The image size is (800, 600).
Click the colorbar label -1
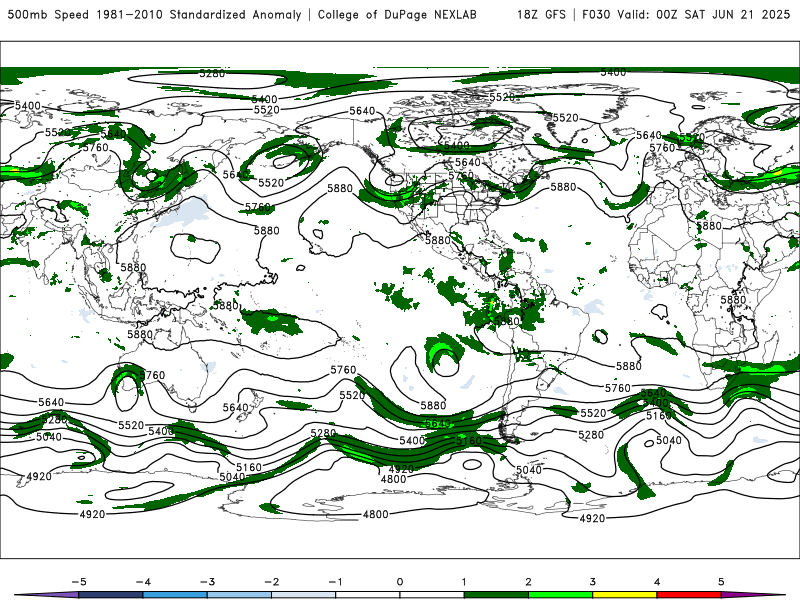[x=336, y=582]
